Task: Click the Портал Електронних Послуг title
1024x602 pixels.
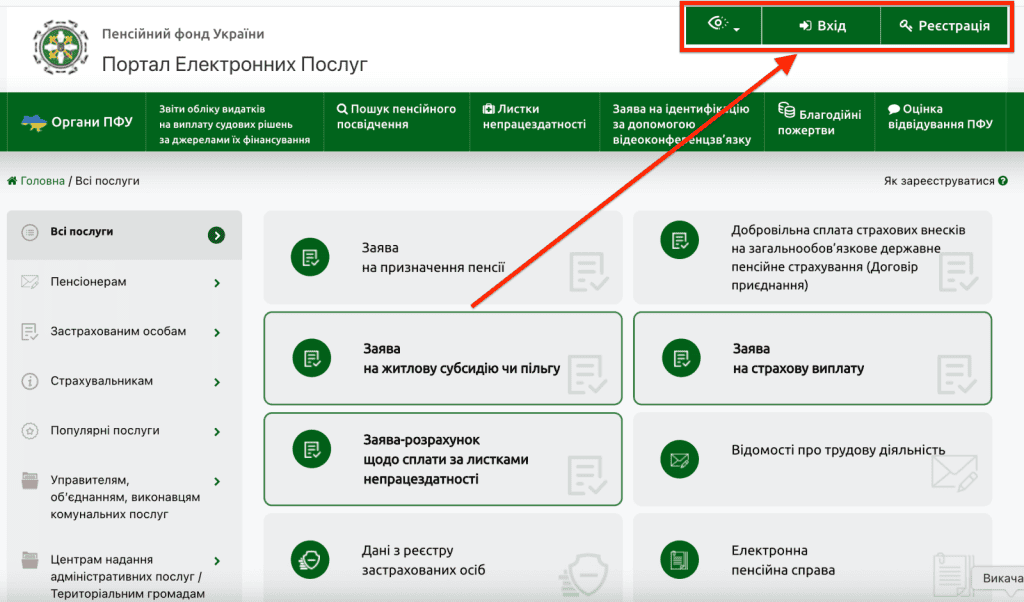Action: (x=234, y=64)
